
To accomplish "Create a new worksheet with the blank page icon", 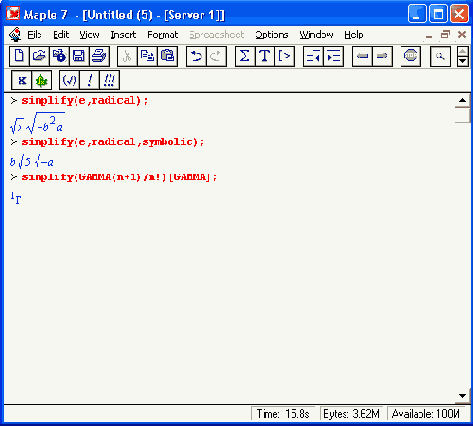I will click(x=19, y=56).
